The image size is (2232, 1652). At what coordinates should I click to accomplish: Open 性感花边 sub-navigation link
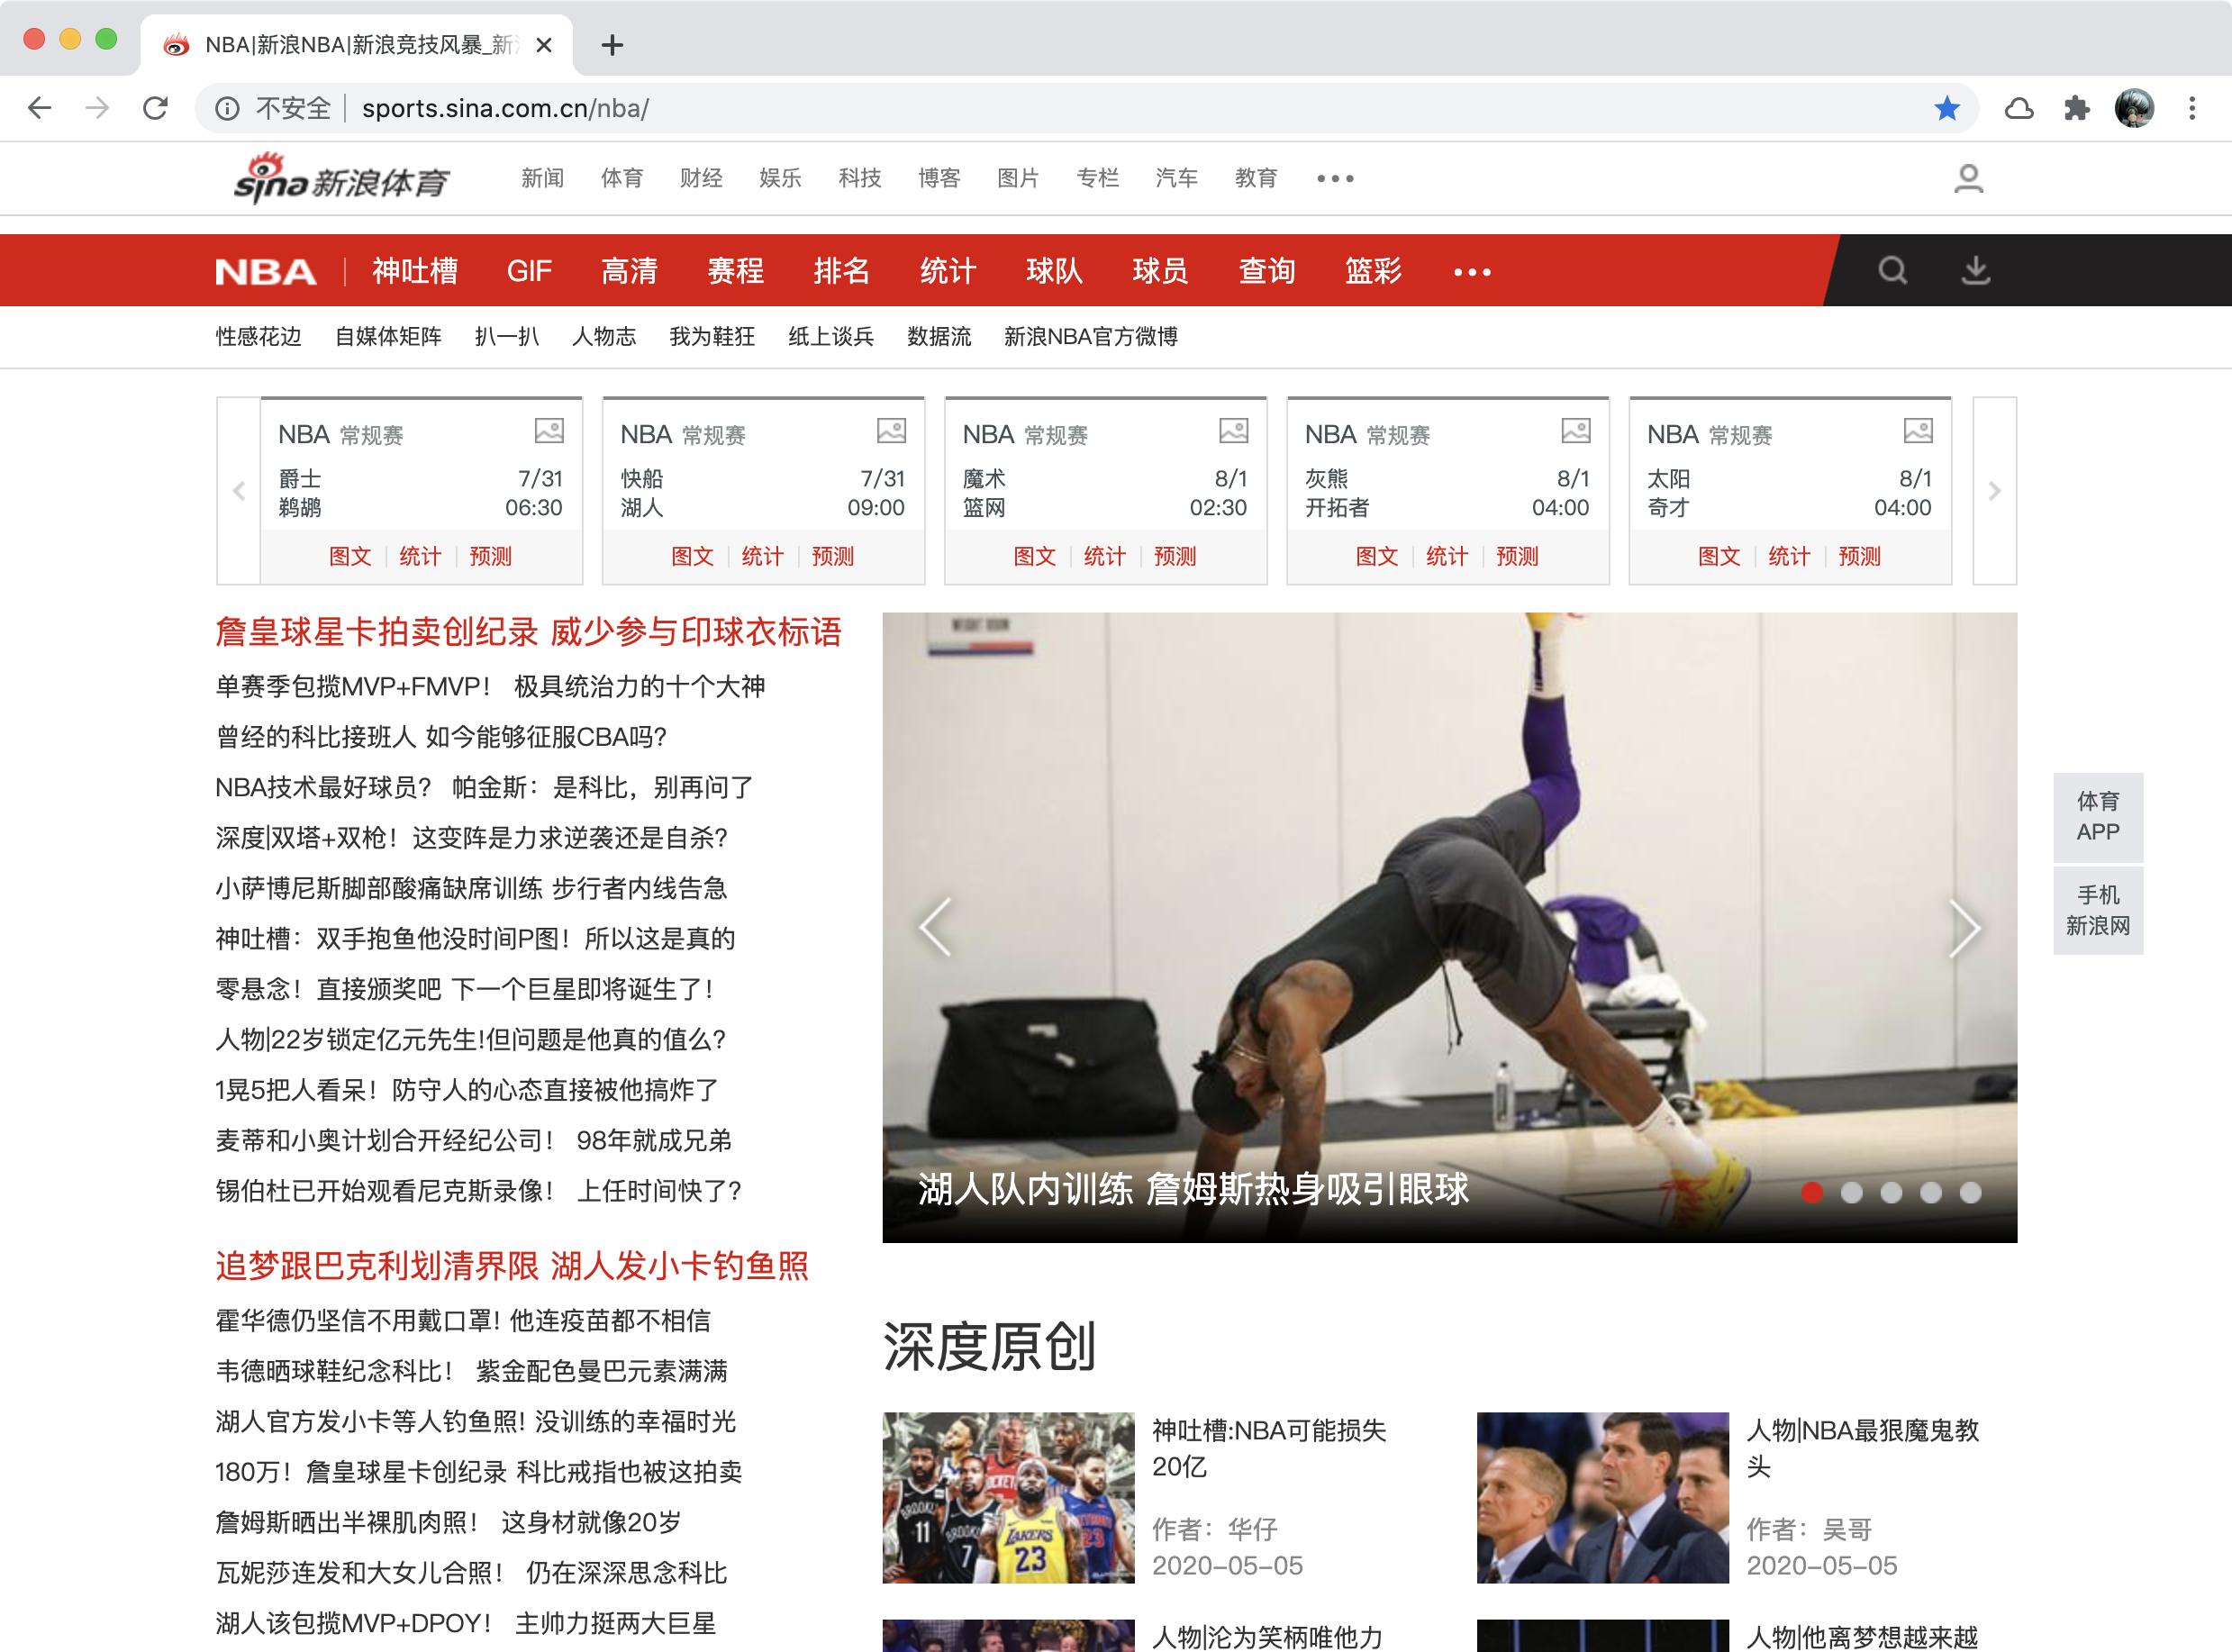click(258, 337)
